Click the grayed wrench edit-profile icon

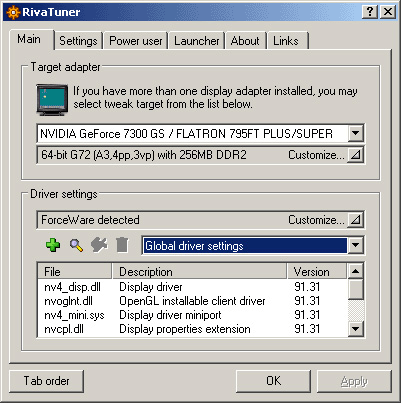coord(99,245)
